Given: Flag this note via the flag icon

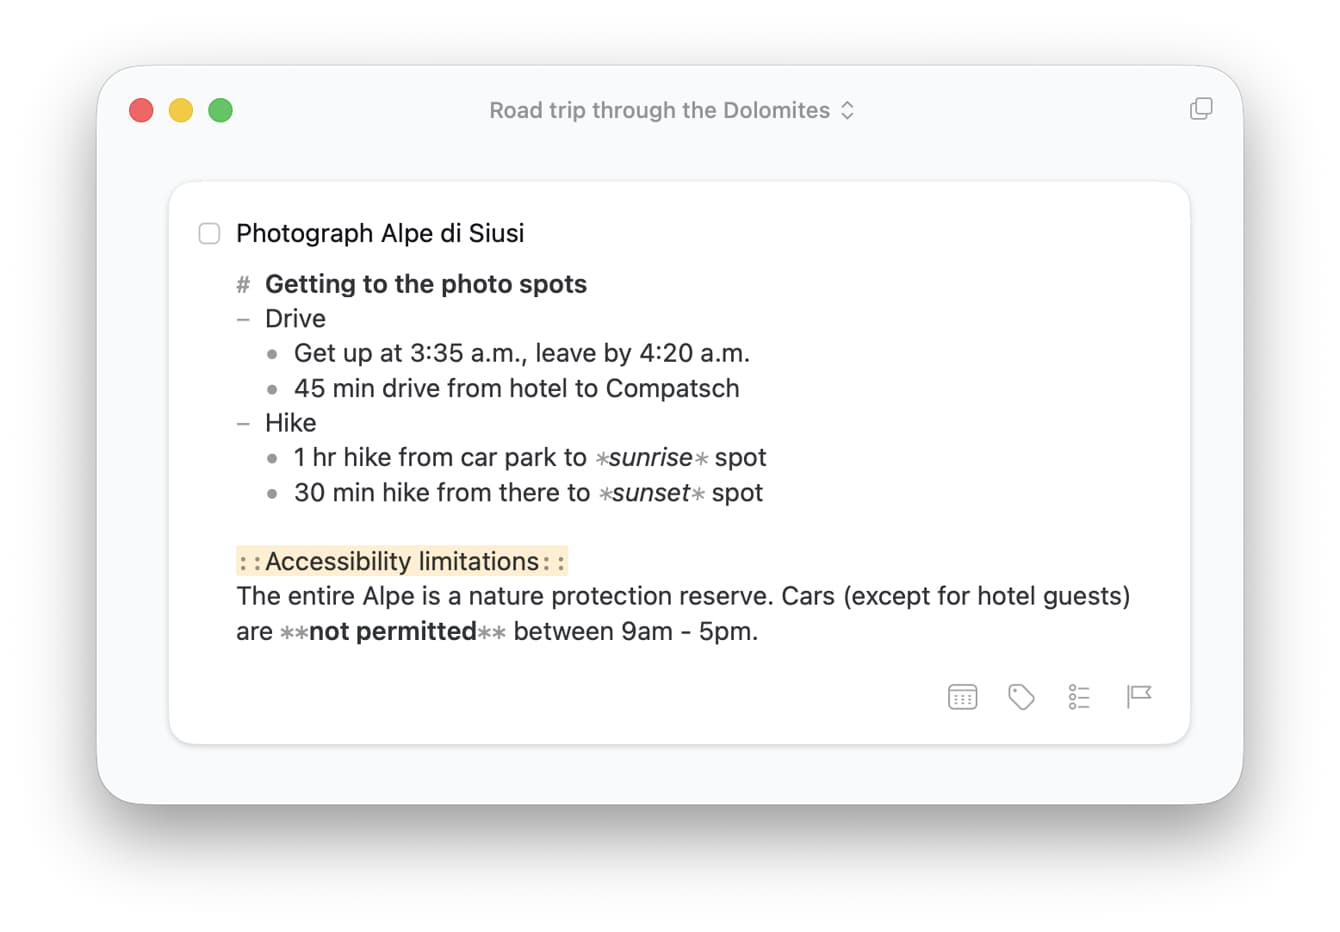Looking at the screenshot, I should click(1139, 696).
